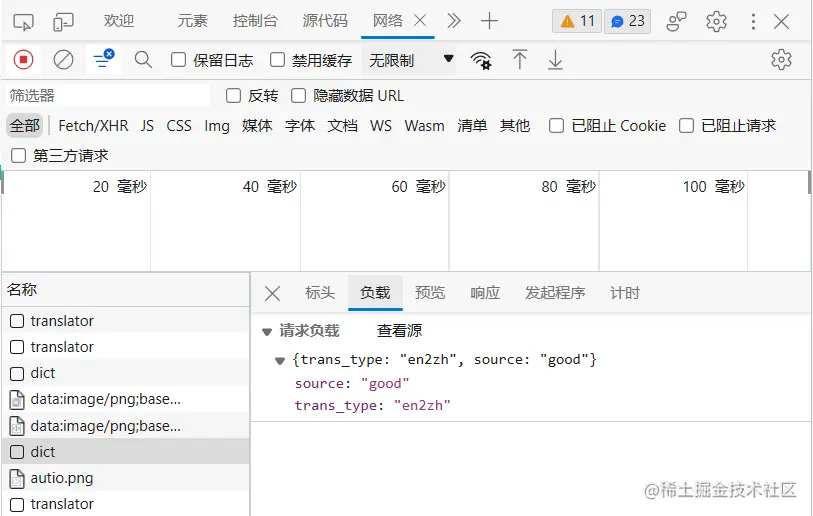Image resolution: width=813 pixels, height=516 pixels.
Task: Filter by 文档 requests
Action: click(x=342, y=126)
